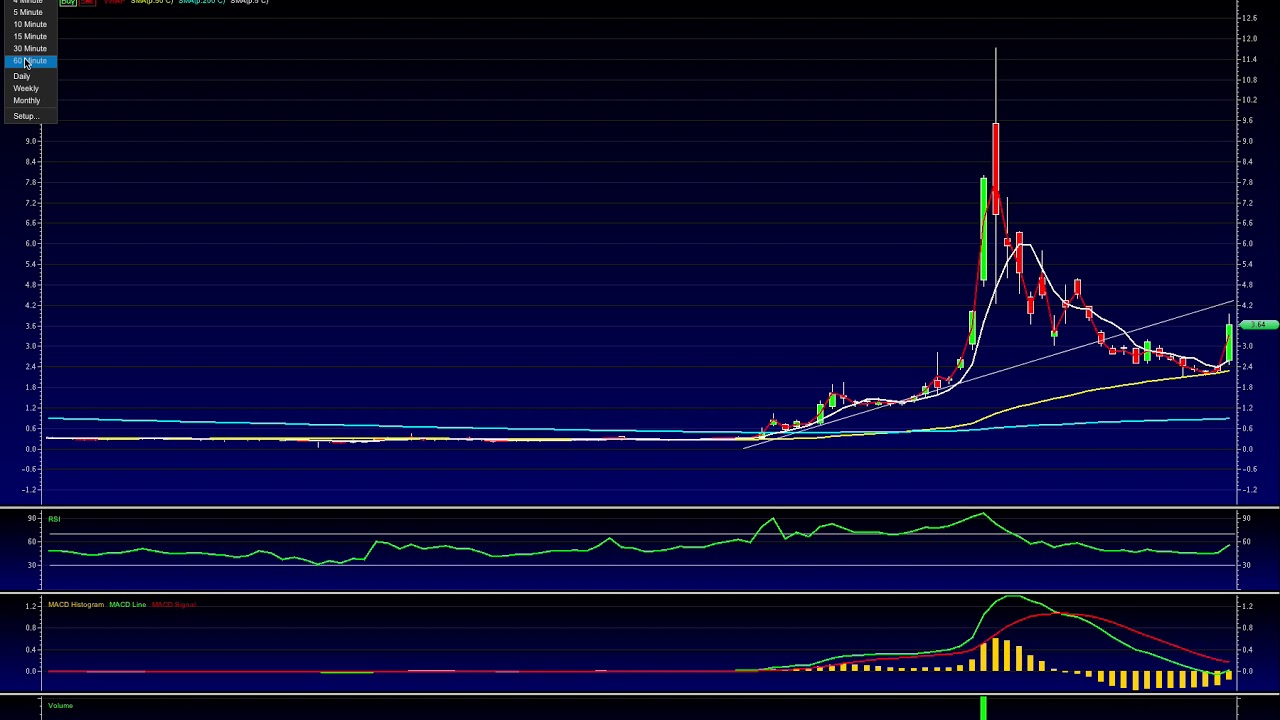Choose 30 Minute from the interval menu
This screenshot has height=720, width=1280.
click(x=30, y=48)
